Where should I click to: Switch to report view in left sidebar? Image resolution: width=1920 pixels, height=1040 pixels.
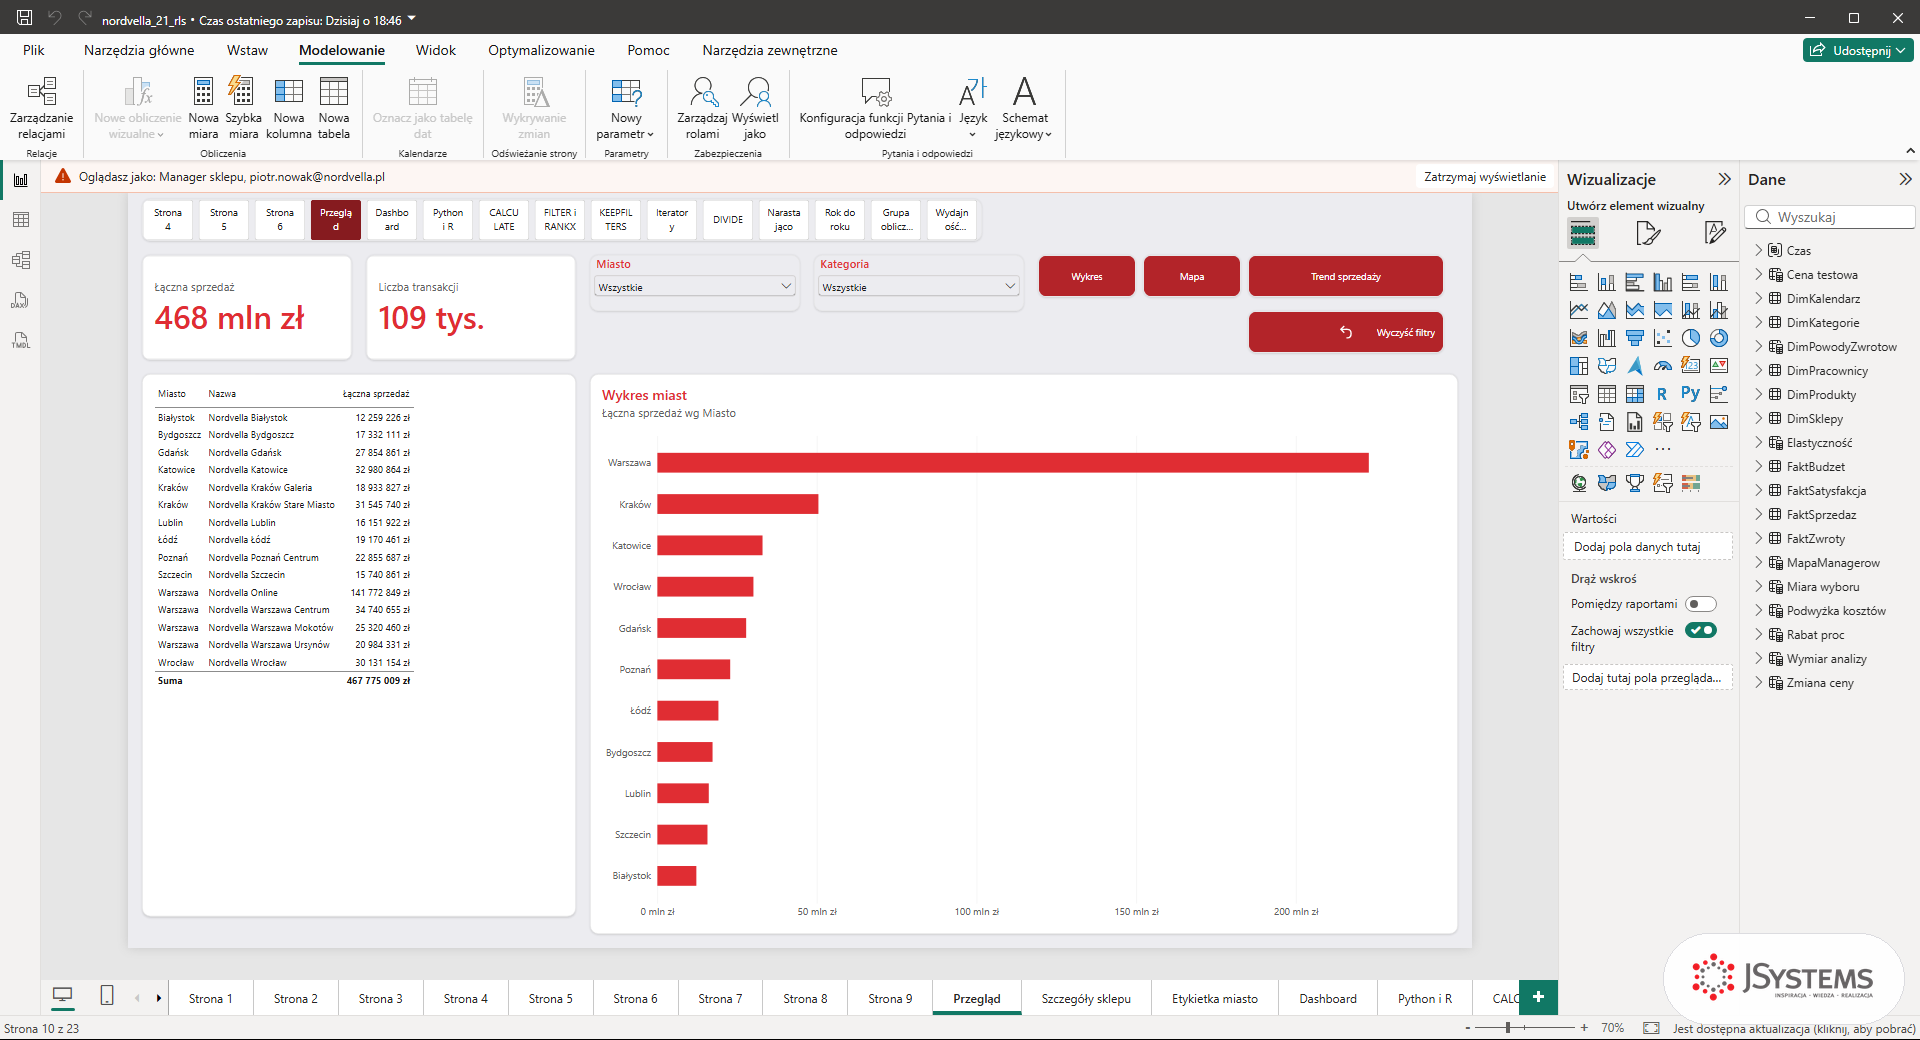point(21,180)
